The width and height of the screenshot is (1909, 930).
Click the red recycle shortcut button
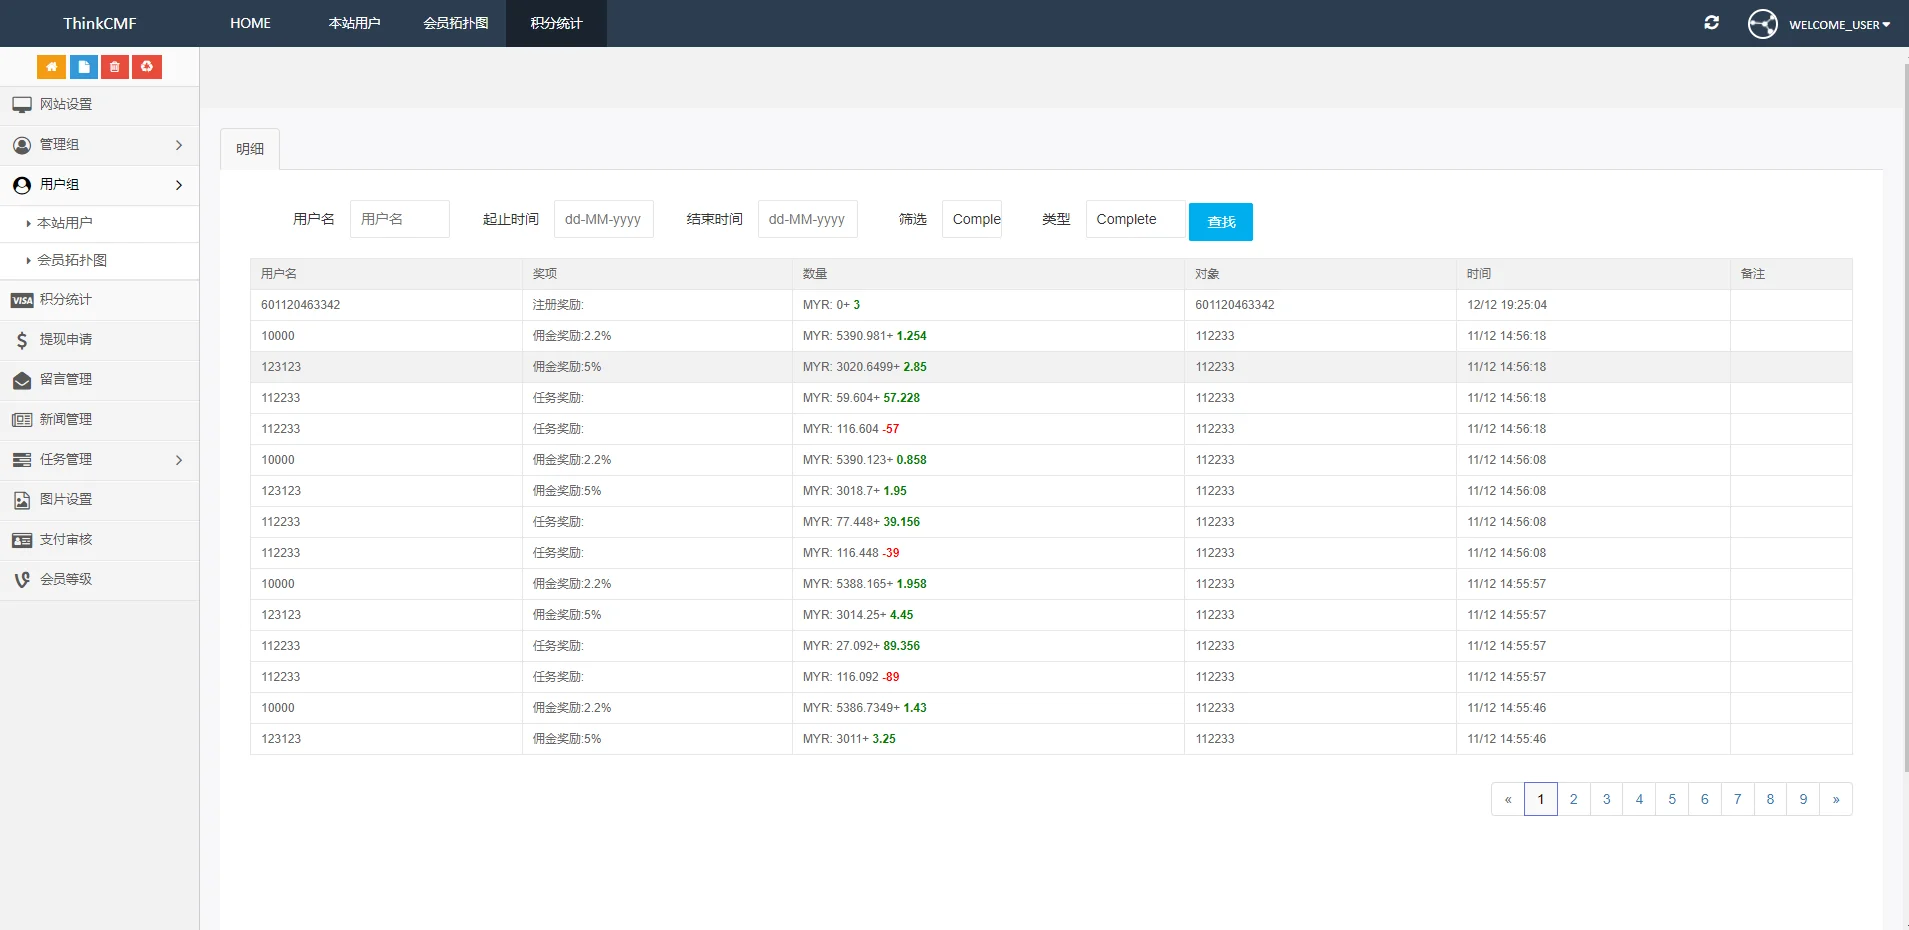point(147,67)
